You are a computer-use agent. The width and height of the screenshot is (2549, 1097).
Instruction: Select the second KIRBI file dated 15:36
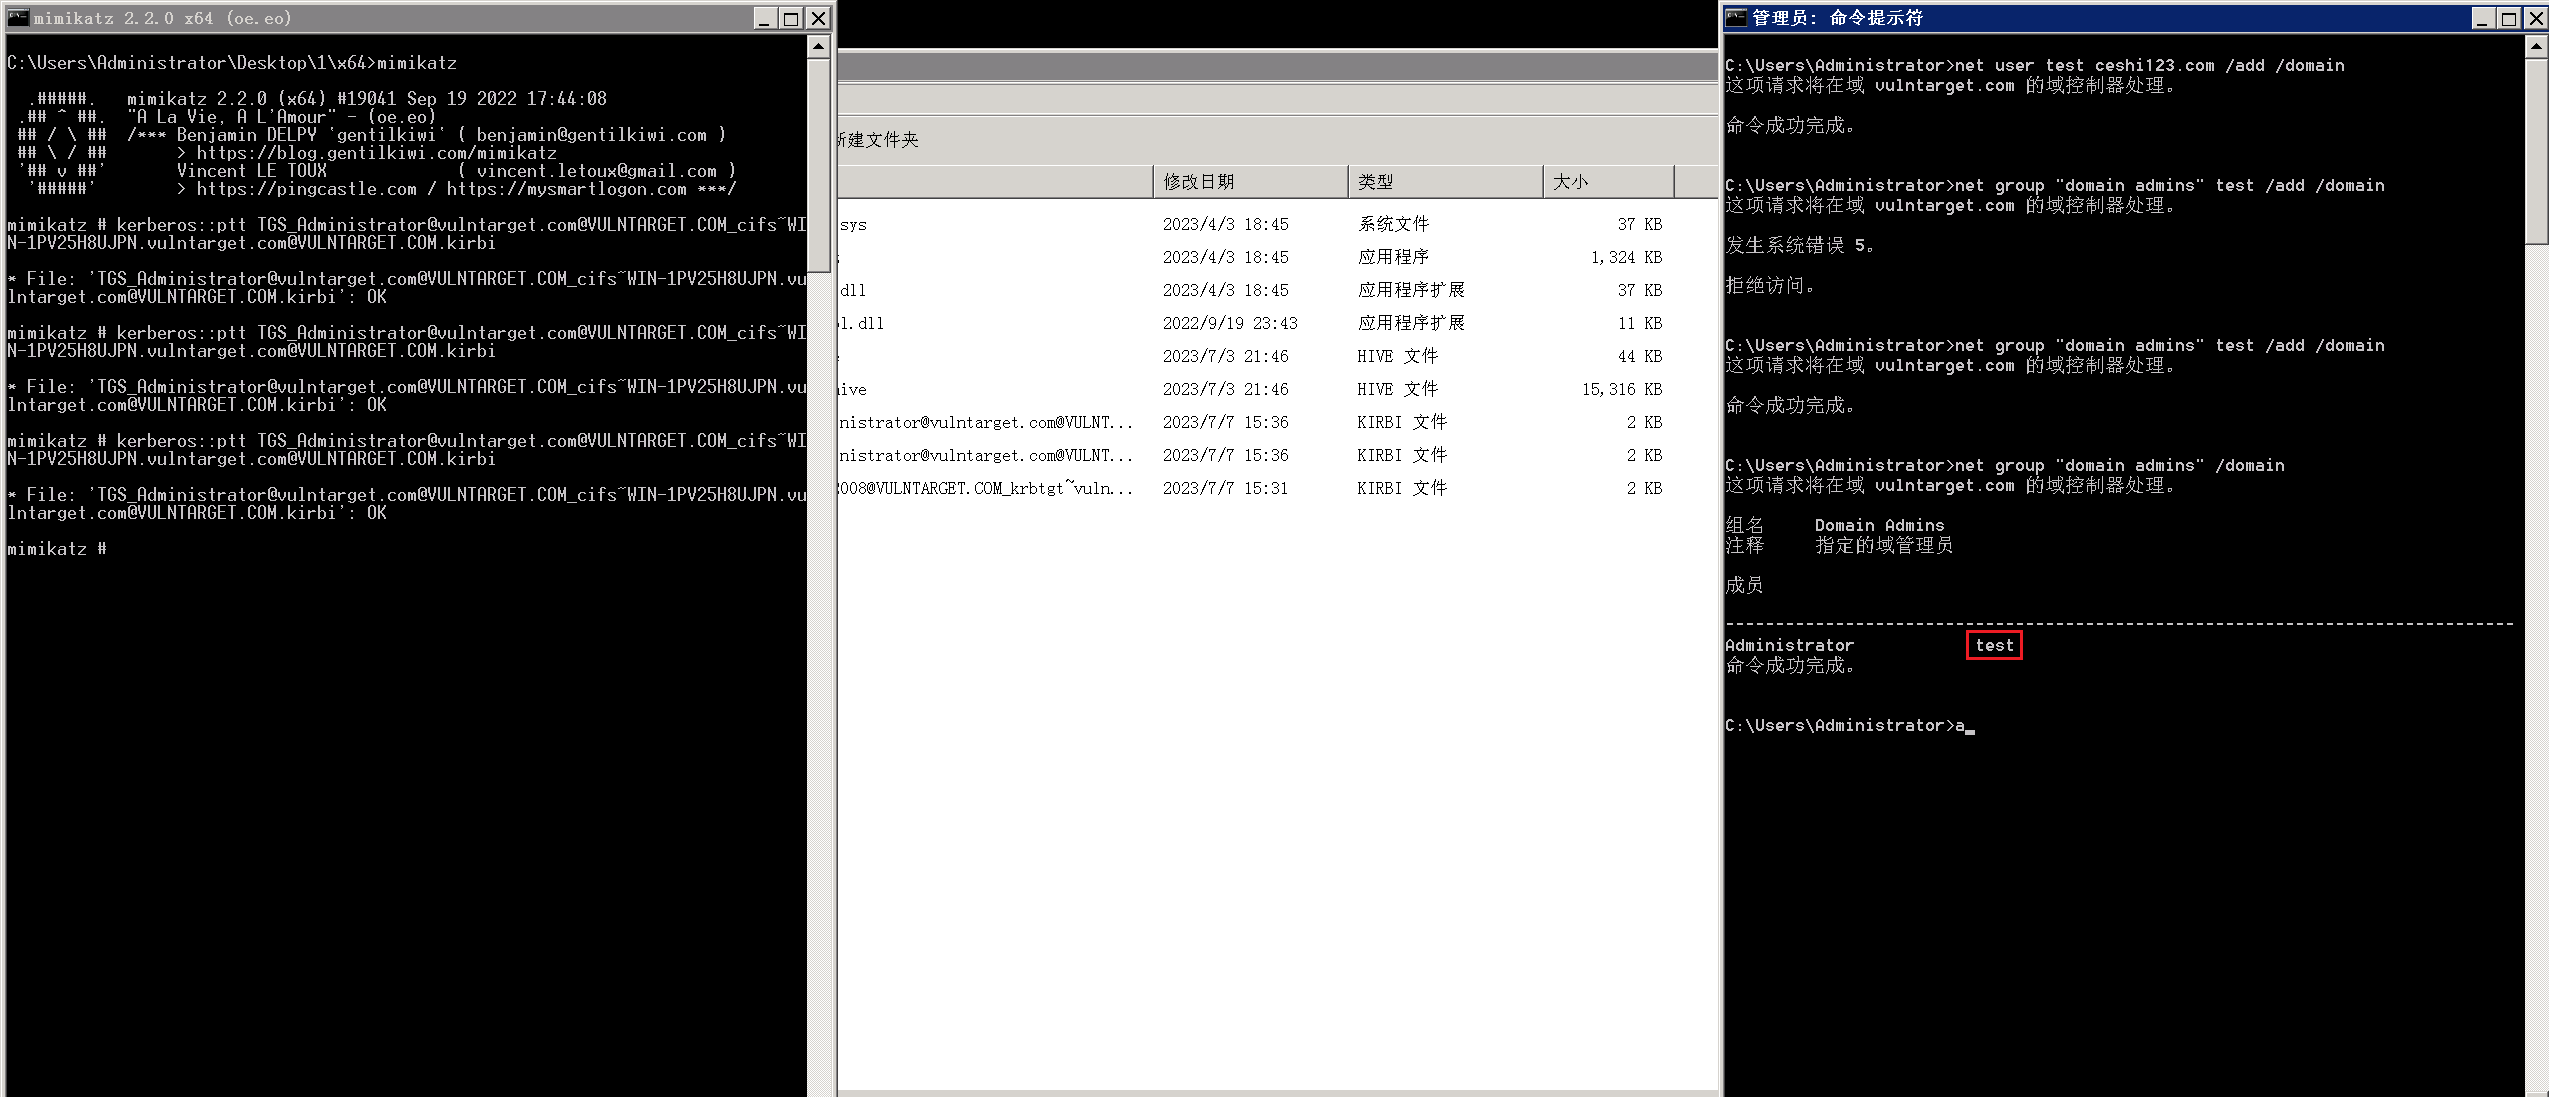click(1255, 455)
